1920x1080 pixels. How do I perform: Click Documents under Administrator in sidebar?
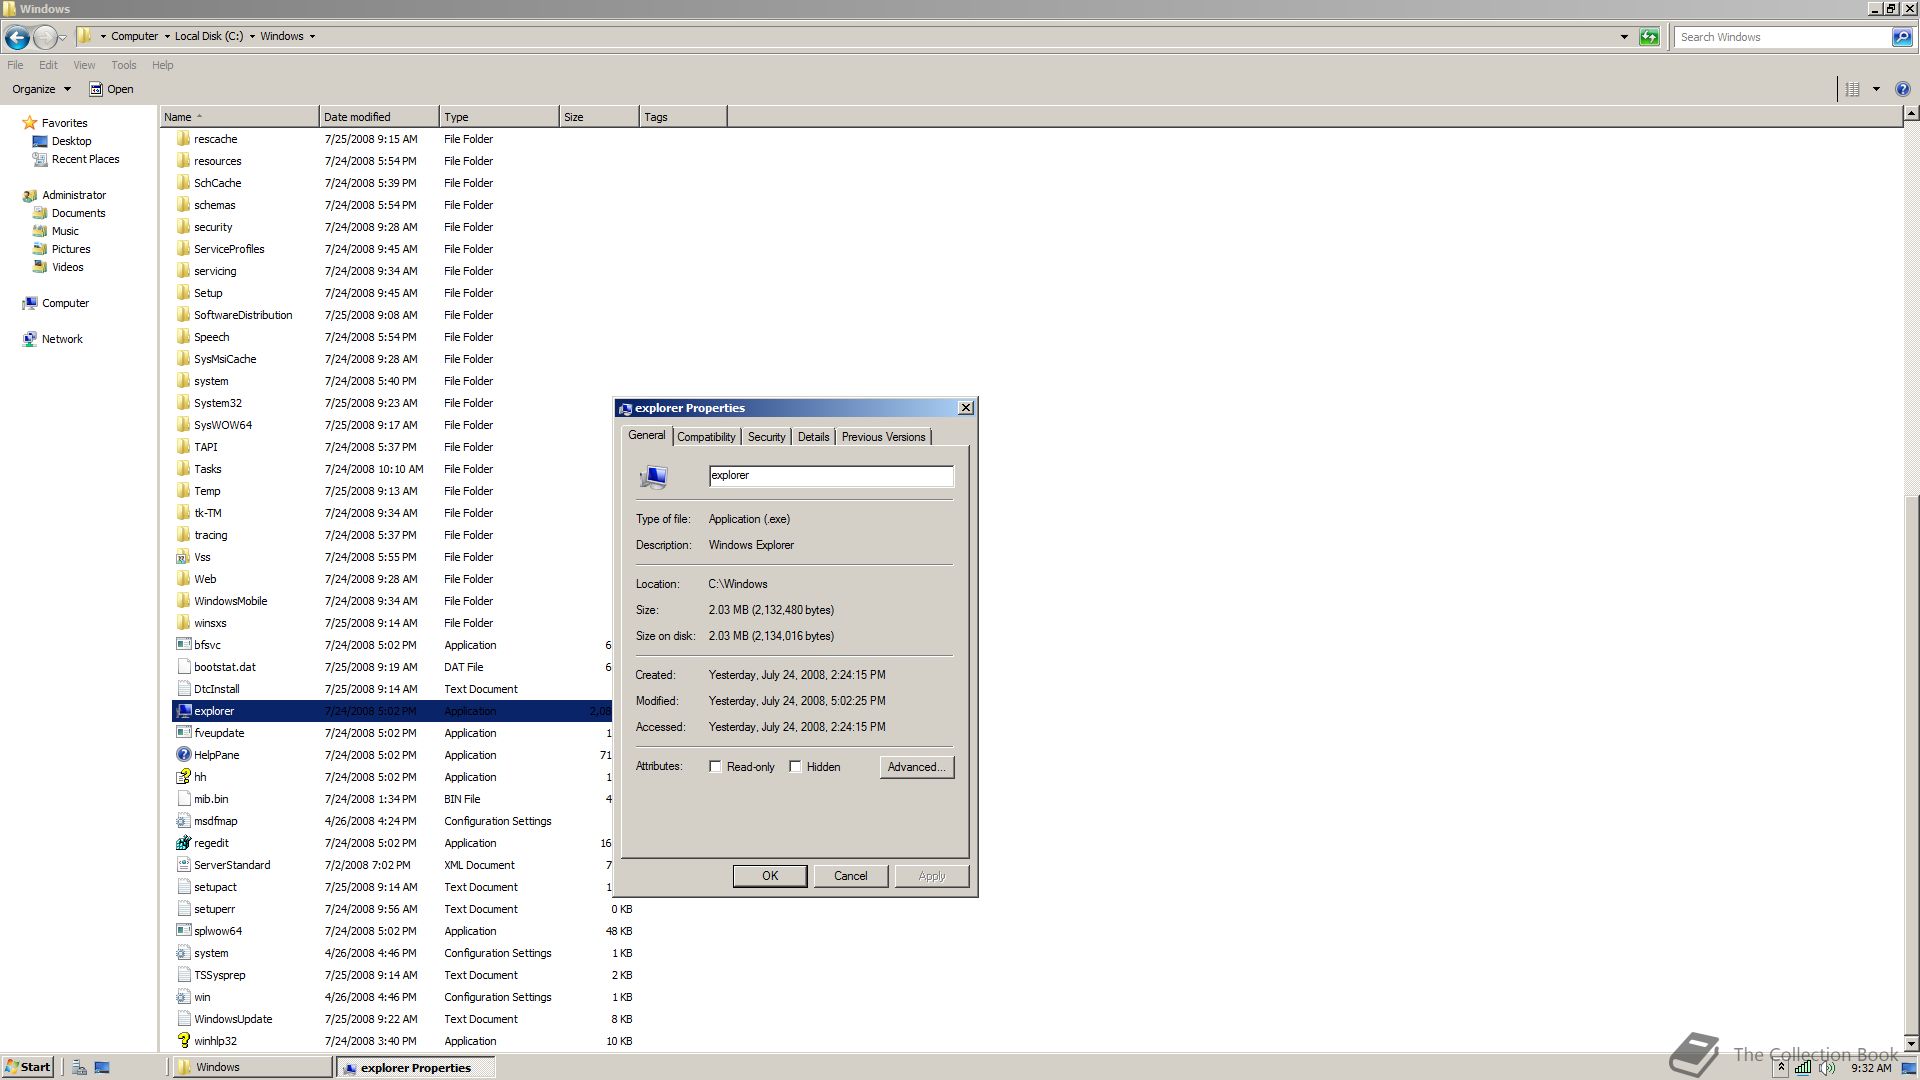click(78, 213)
